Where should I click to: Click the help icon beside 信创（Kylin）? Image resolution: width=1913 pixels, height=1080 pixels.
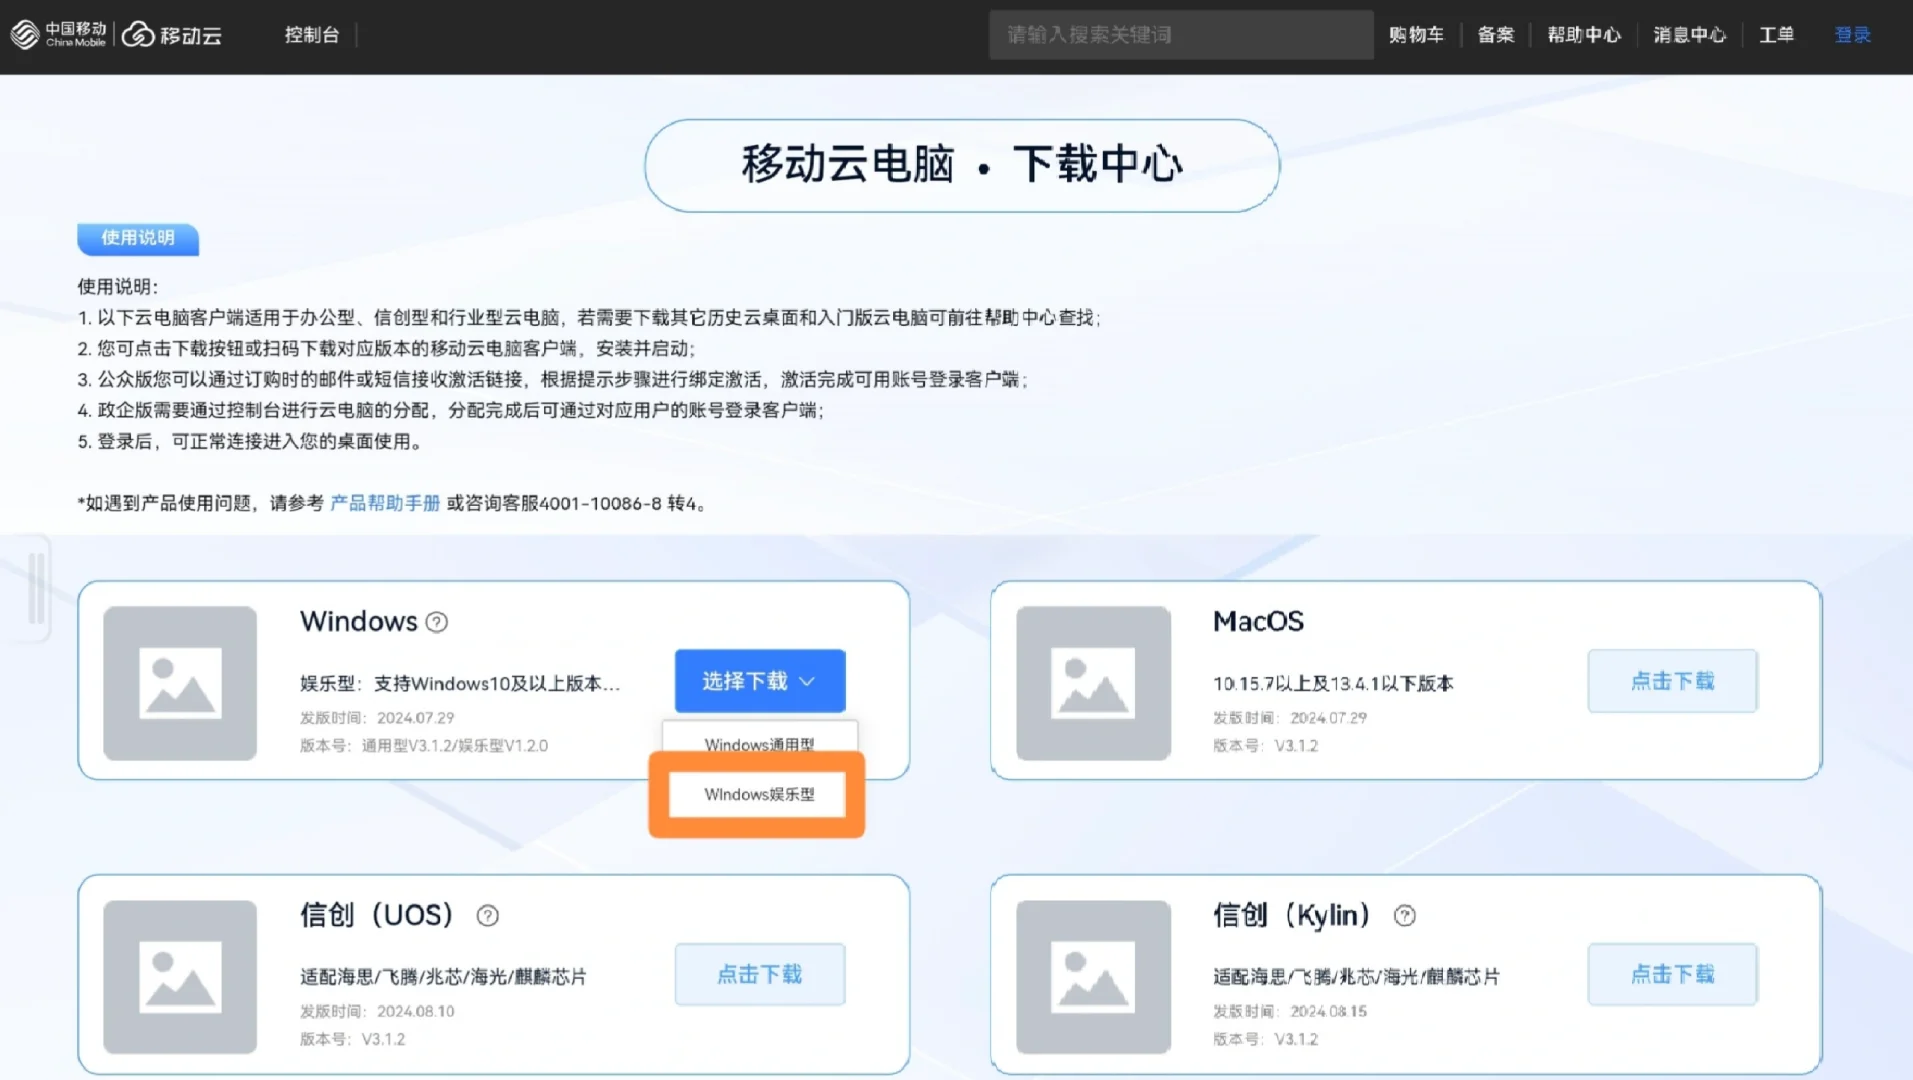pos(1405,915)
